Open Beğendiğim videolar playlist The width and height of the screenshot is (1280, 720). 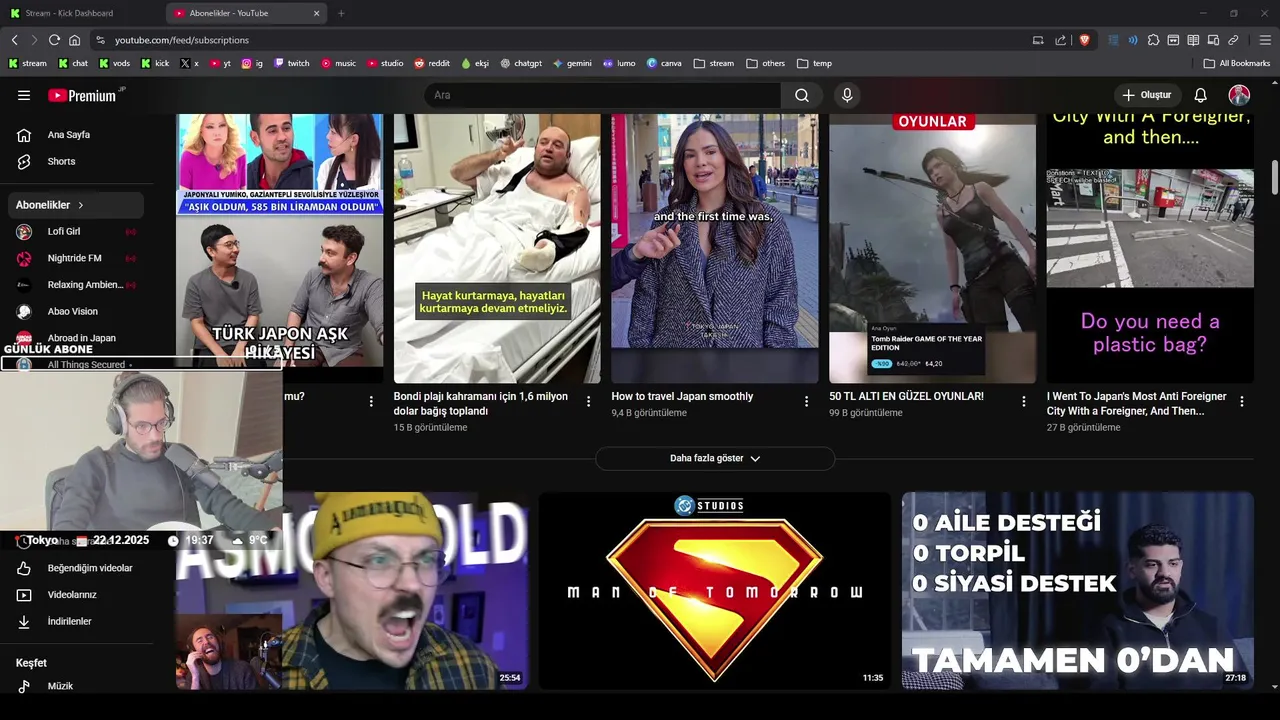76,568
